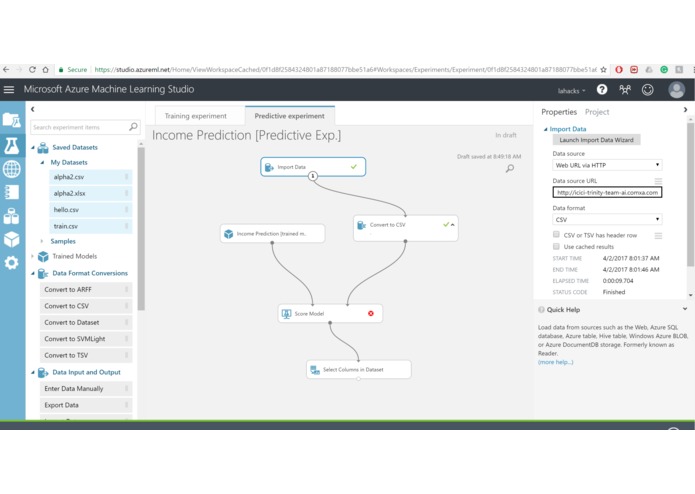
Task: Click the canvas search magnifier icon
Action: pos(510,168)
